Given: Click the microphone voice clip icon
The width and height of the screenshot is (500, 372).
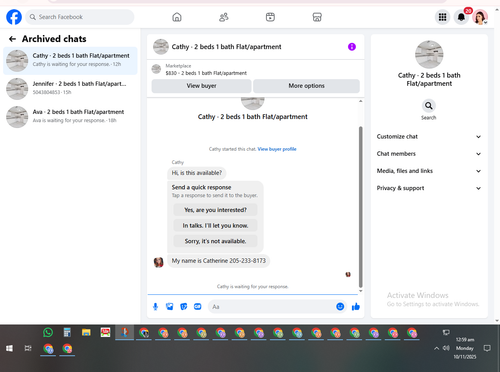Looking at the screenshot, I should (155, 307).
